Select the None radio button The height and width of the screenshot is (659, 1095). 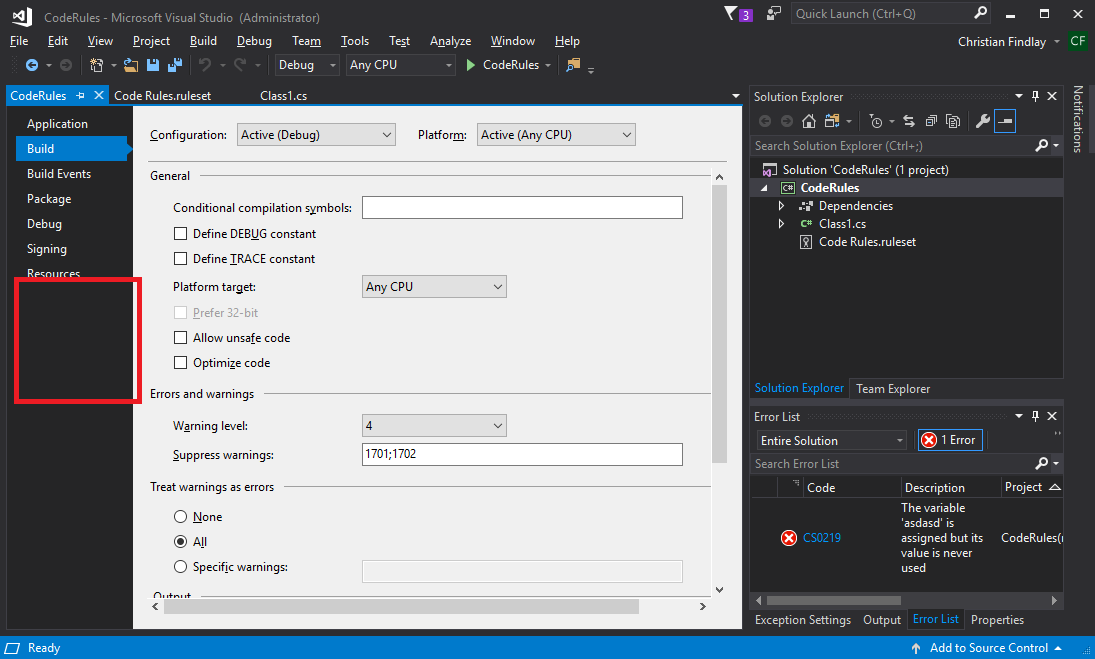[x=180, y=517]
